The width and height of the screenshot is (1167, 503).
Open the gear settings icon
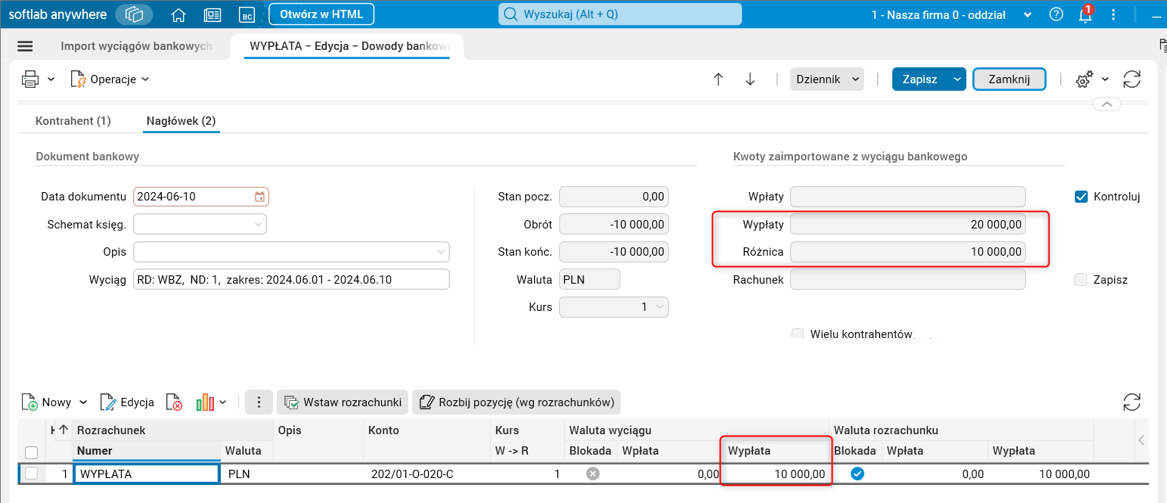tap(1084, 80)
